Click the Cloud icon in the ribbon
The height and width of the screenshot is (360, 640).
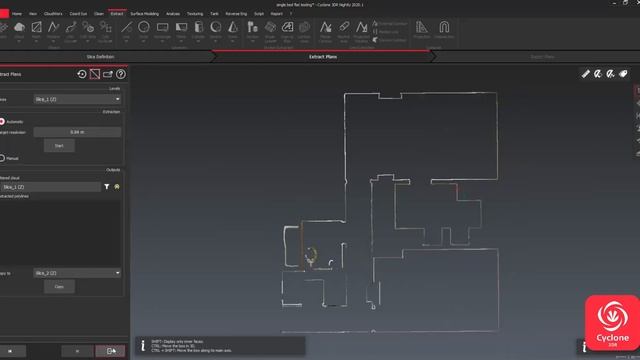pos(19,27)
